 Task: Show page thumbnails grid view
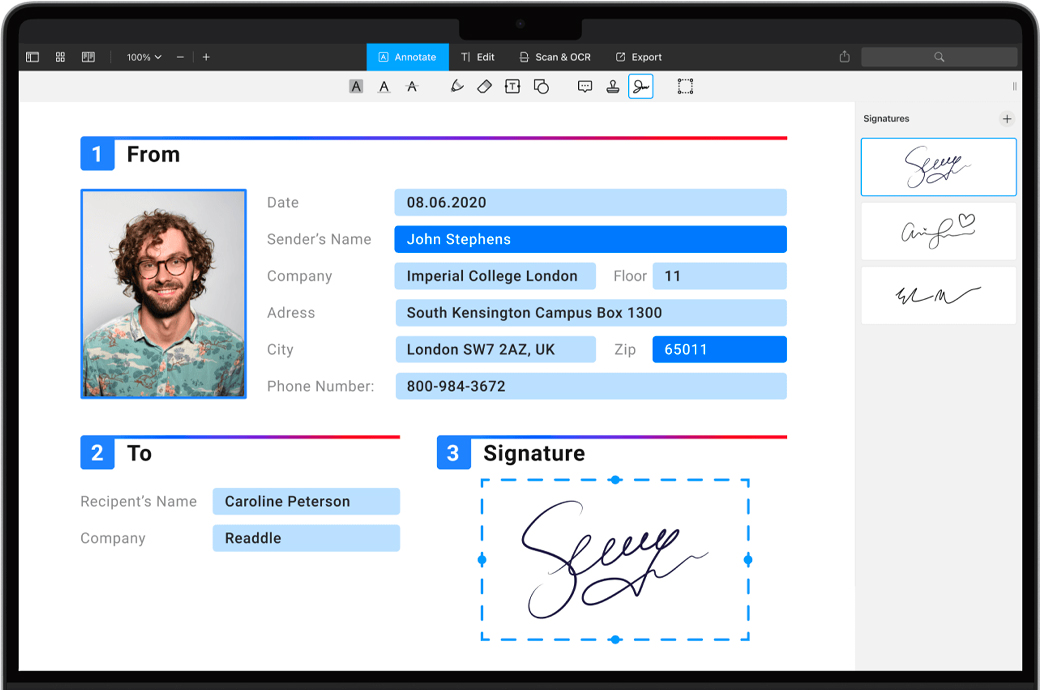pos(60,57)
